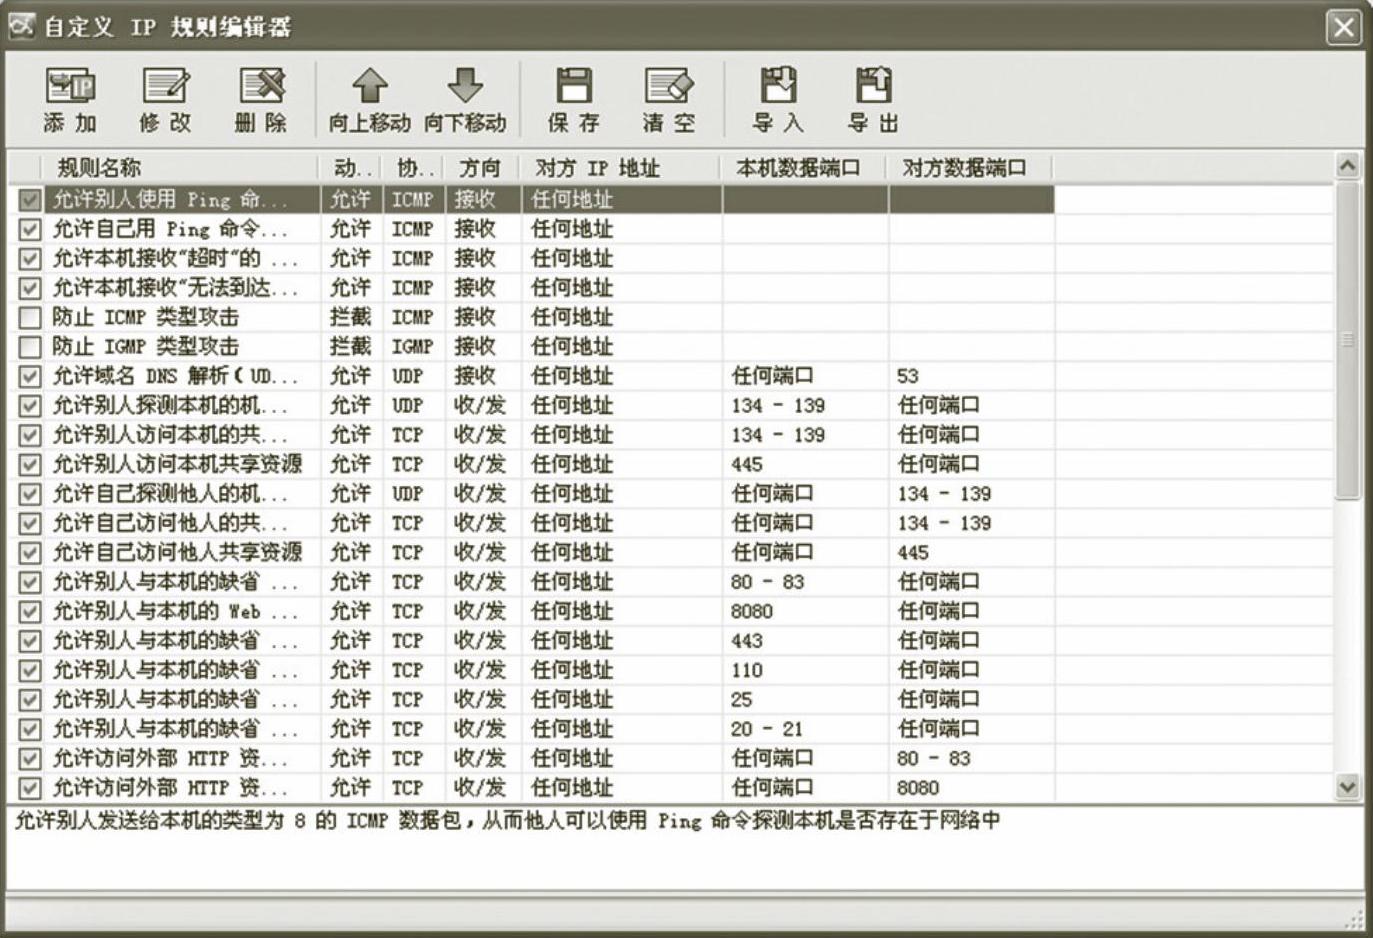Click the app icon in the title bar
Screen dimensions: 1373x938
(21, 26)
